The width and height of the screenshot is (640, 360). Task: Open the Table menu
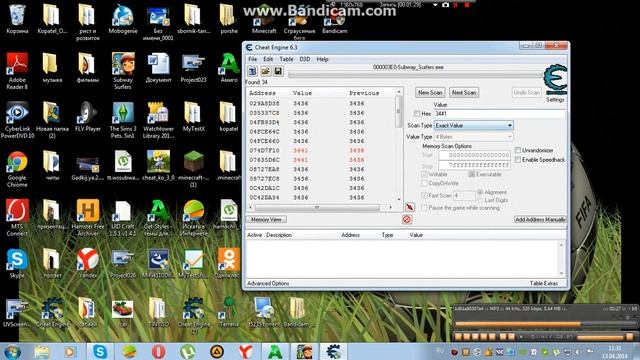click(286, 59)
